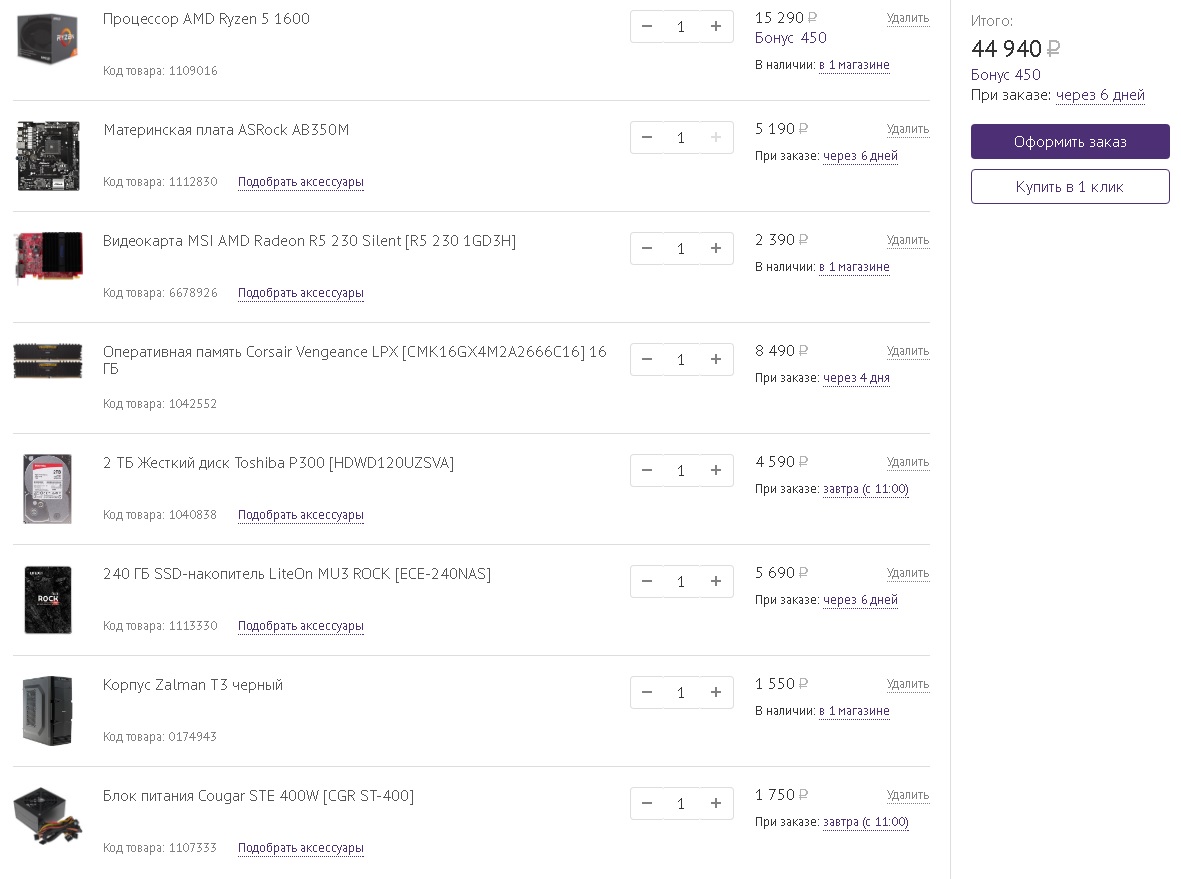Open the MSI Radeon R5 230 thumbnail
The width and height of the screenshot is (1181, 879).
[x=47, y=258]
